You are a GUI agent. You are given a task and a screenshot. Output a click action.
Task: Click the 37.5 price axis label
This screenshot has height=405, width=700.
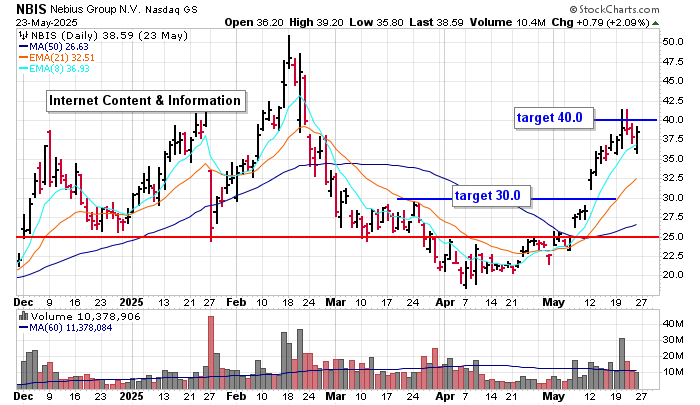tap(673, 139)
